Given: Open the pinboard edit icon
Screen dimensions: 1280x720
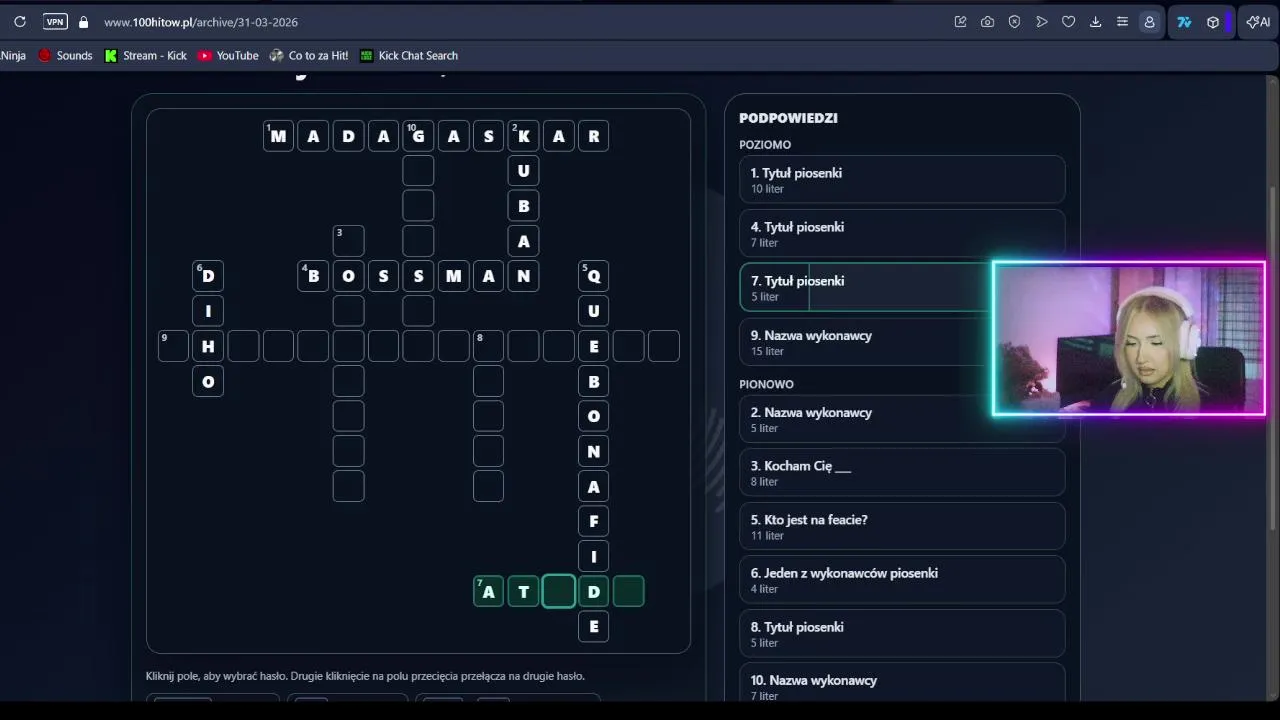Looking at the screenshot, I should pos(961,22).
